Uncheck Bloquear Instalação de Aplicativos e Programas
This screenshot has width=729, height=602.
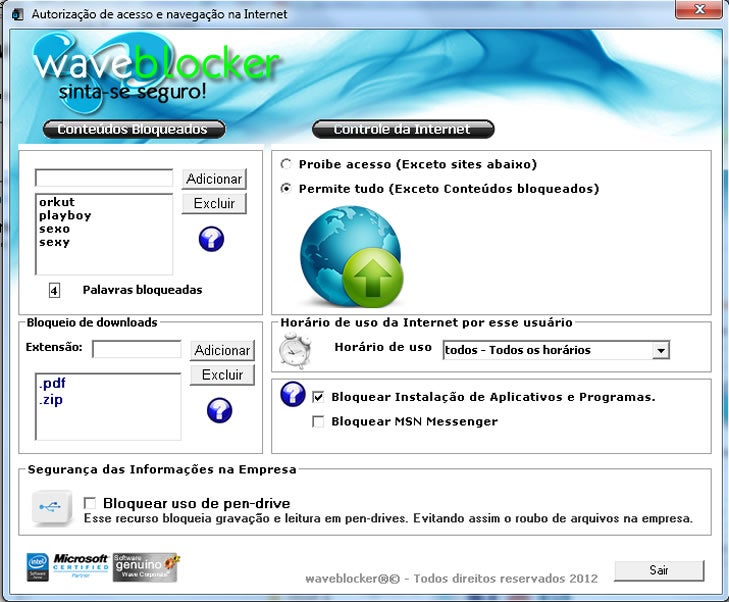pyautogui.click(x=318, y=397)
